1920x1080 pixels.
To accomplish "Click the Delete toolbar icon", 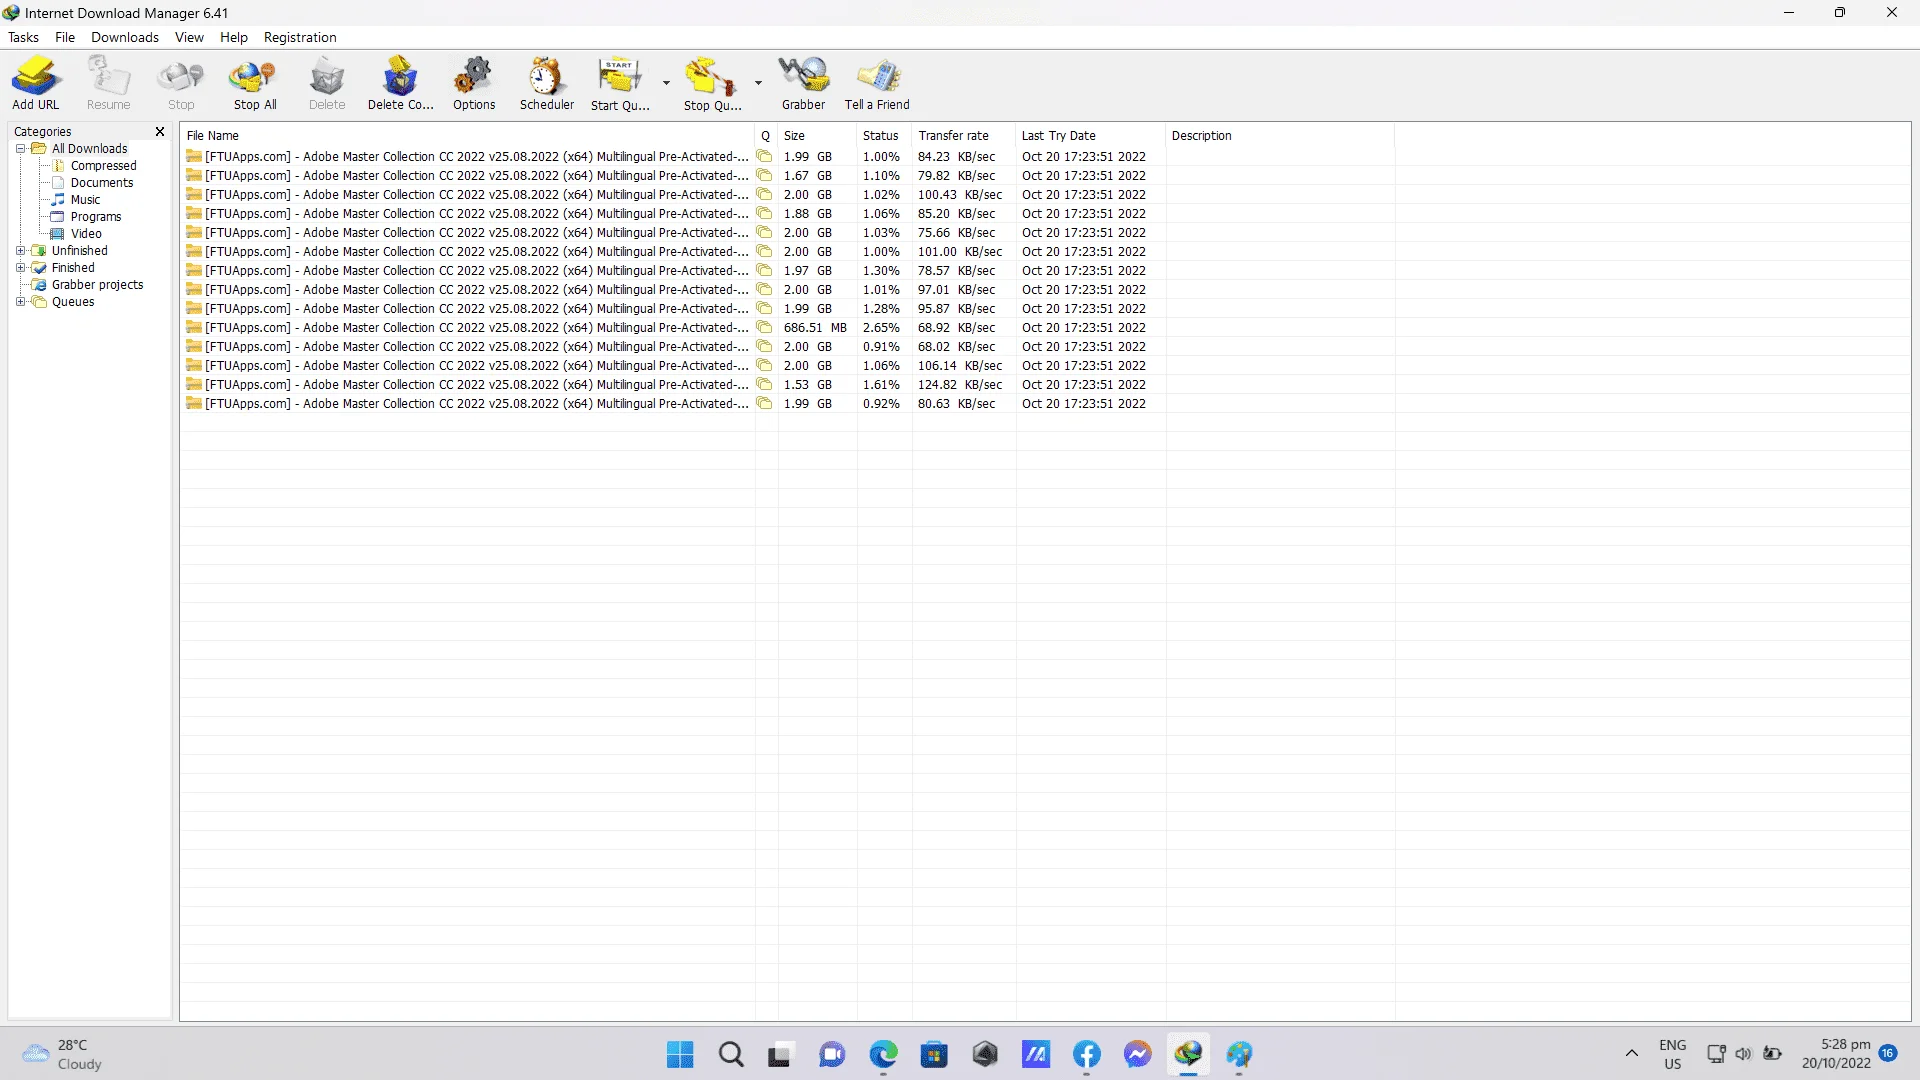I will point(327,83).
